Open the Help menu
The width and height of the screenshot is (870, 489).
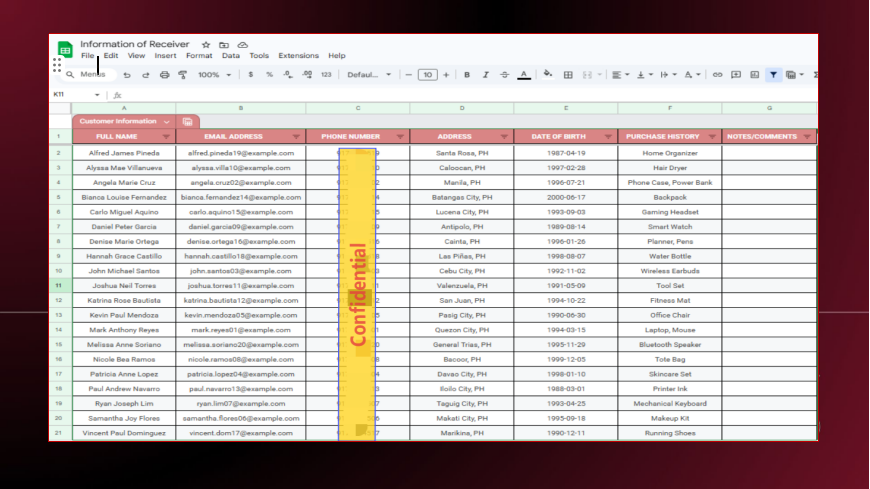click(x=337, y=56)
